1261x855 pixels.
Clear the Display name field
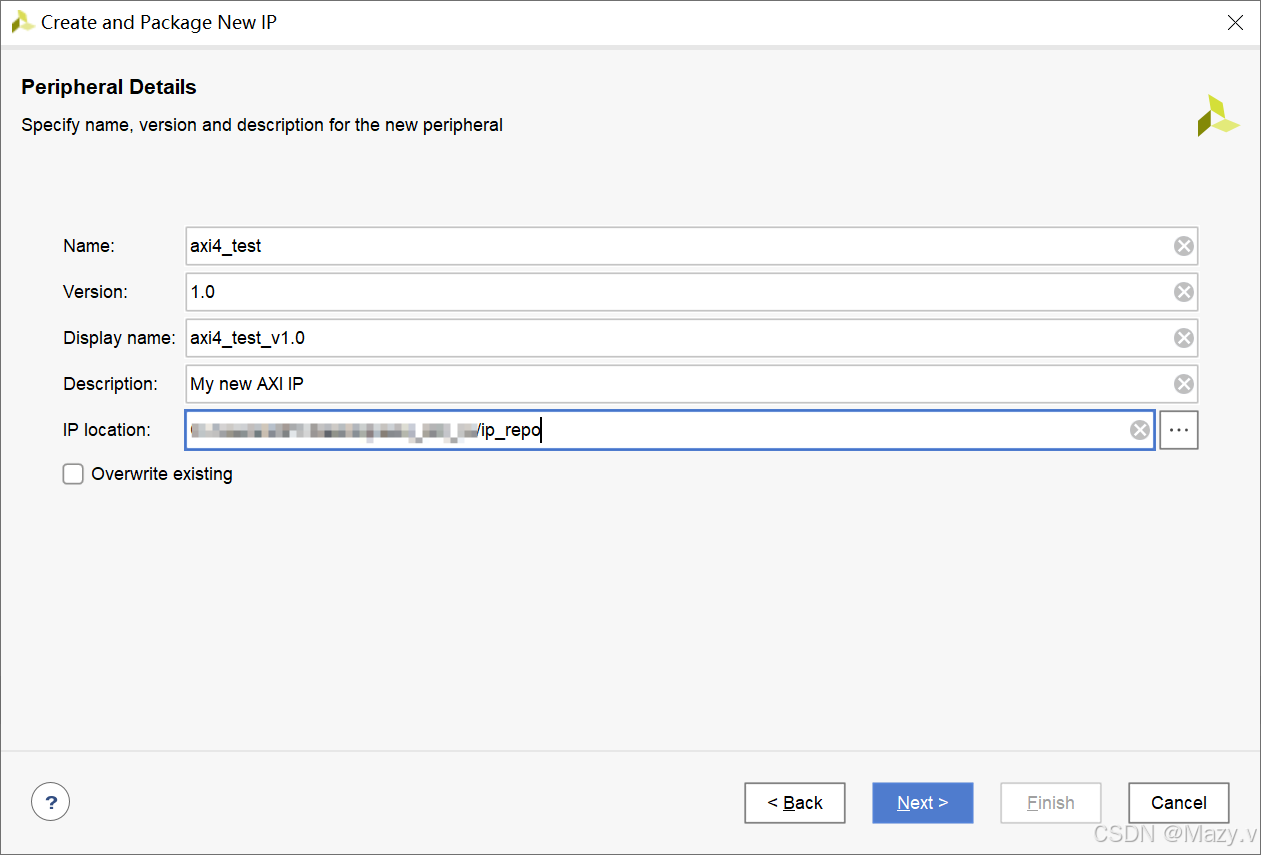(x=1183, y=338)
